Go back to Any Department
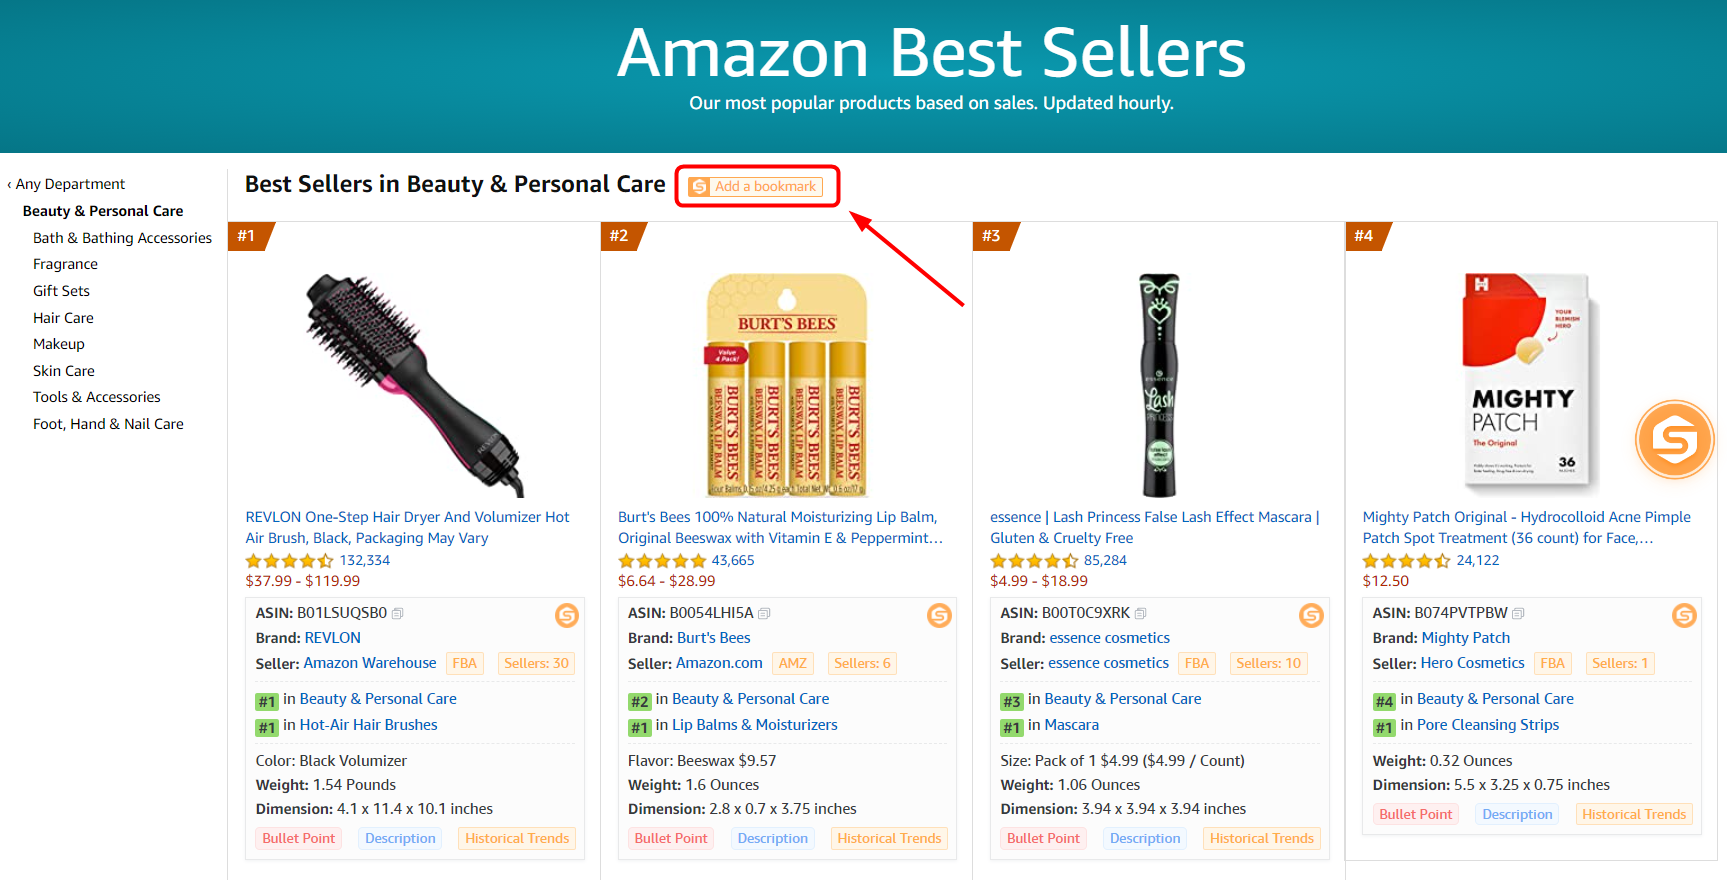This screenshot has height=880, width=1727. 70,184
